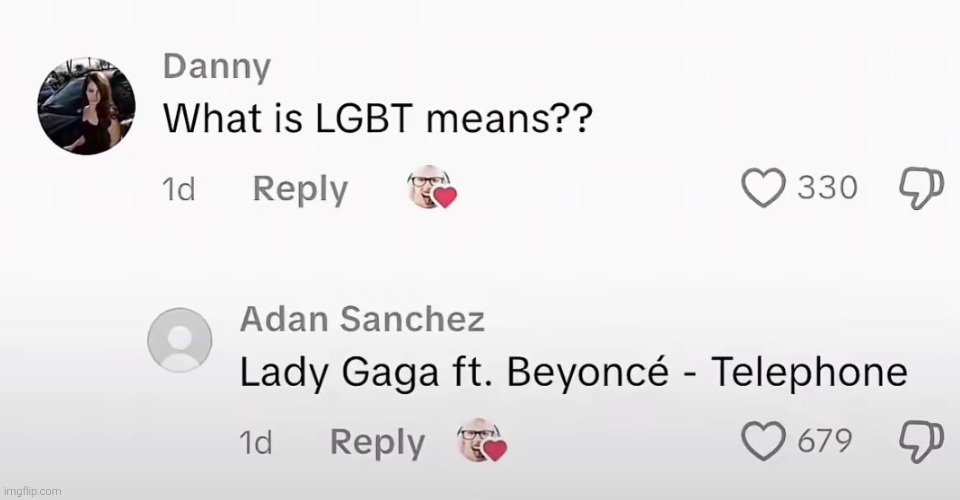Click the creator-liked badge on Danny's comment
Image resolution: width=960 pixels, height=500 pixels.
431,187
